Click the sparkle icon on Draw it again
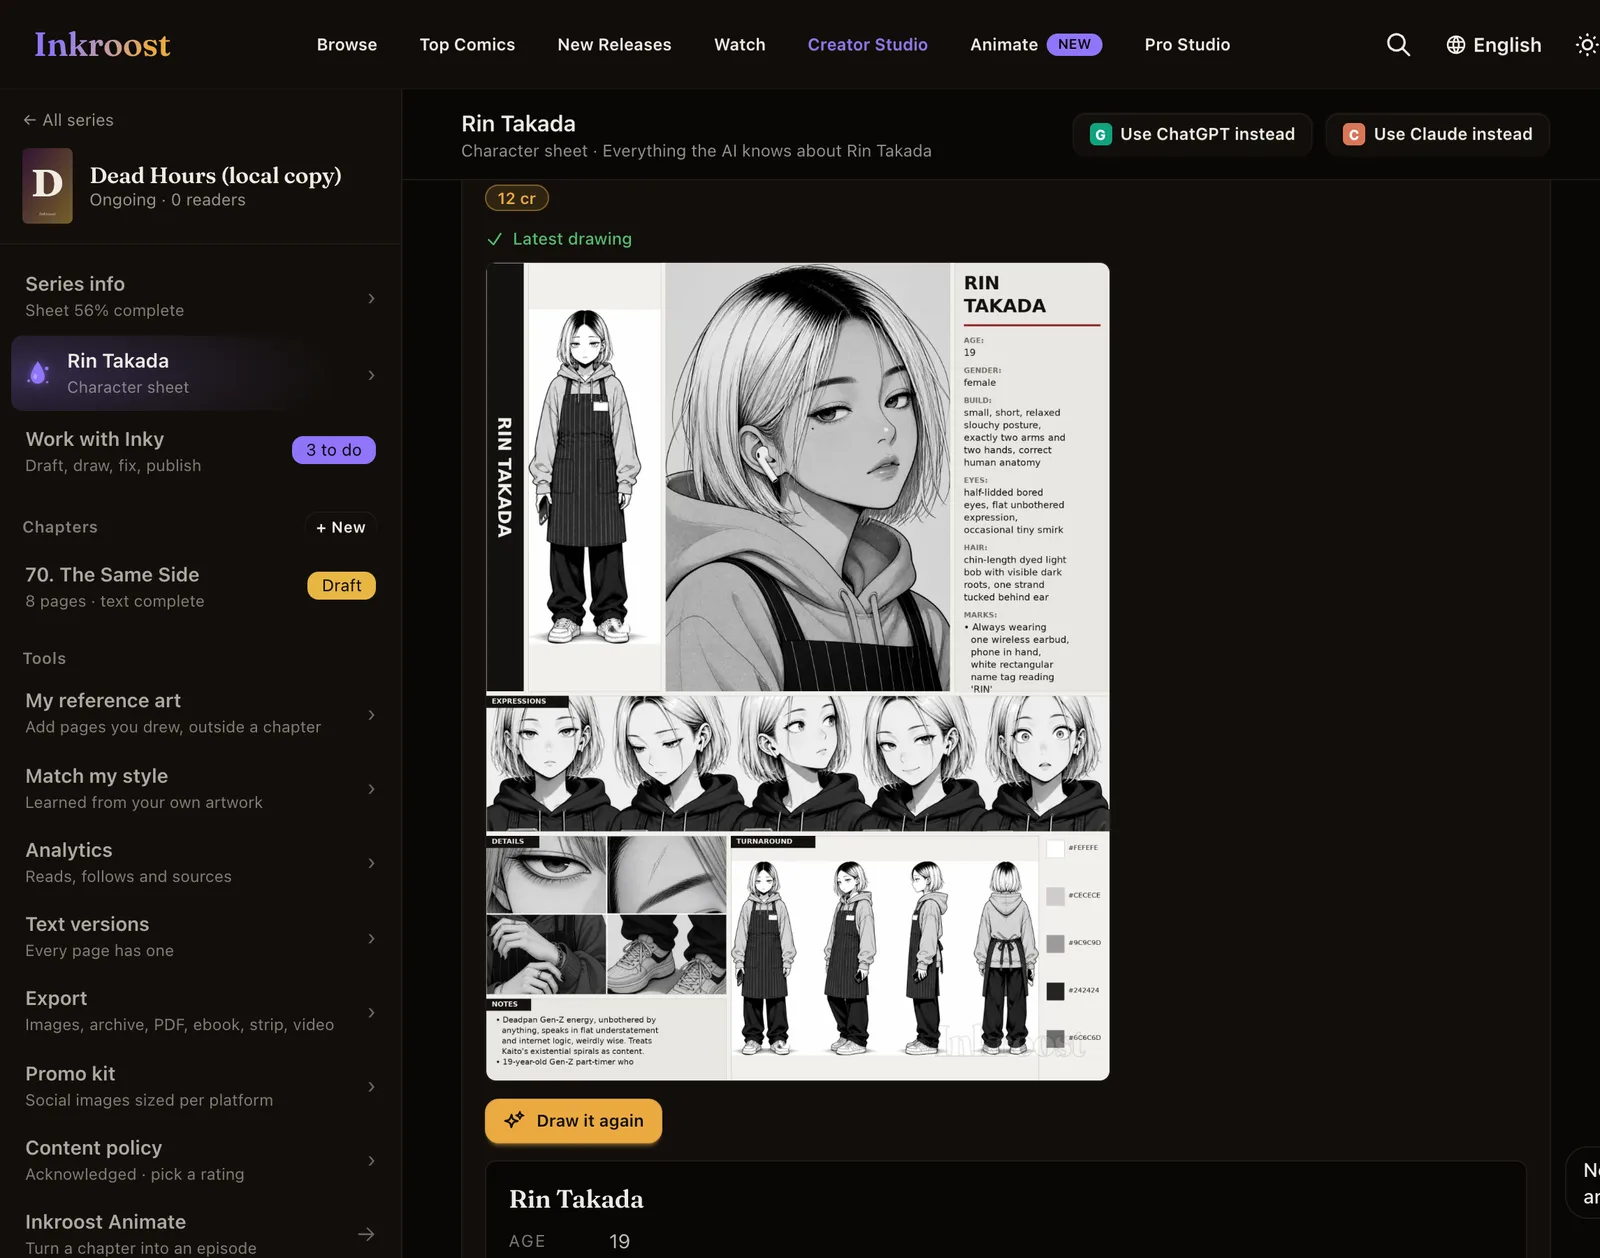1600x1258 pixels. pyautogui.click(x=514, y=1120)
